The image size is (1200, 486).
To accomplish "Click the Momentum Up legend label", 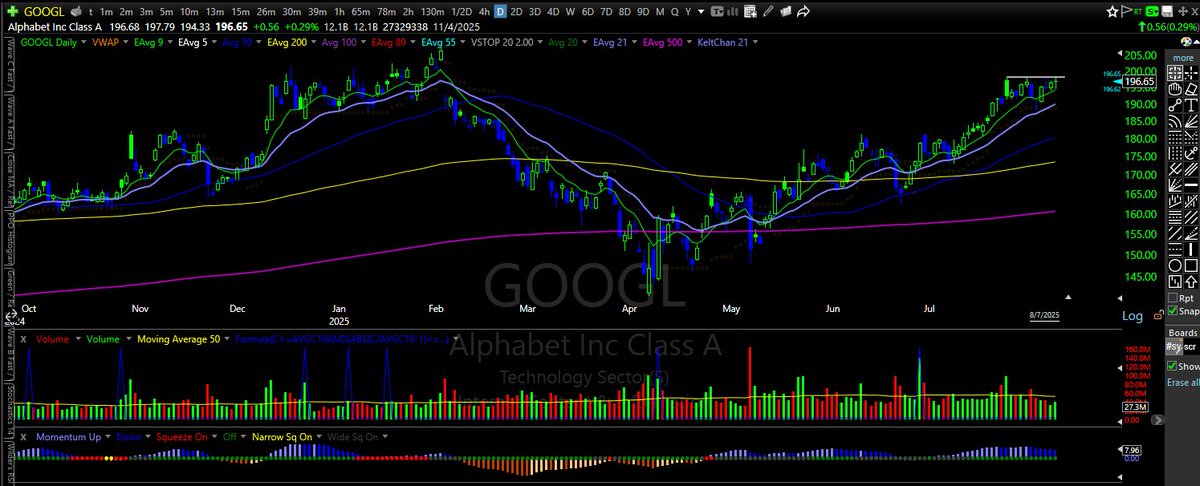I will [x=68, y=437].
